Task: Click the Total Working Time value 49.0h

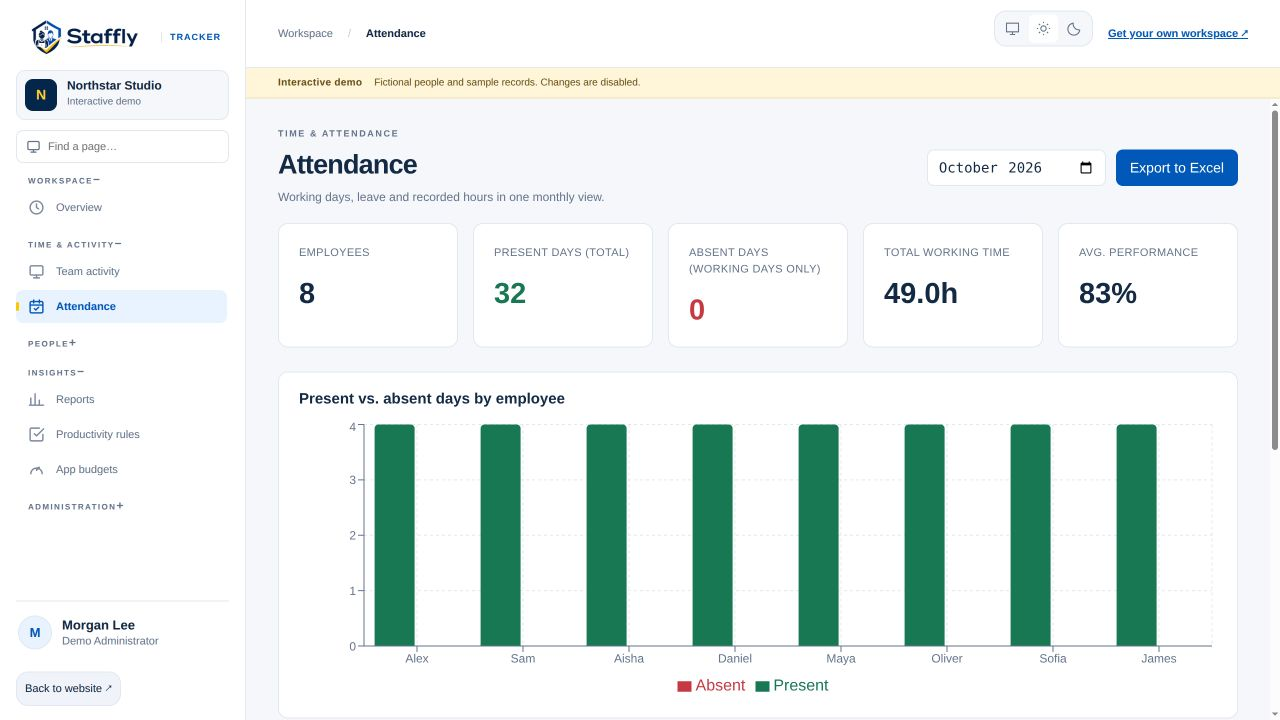Action: (921, 293)
